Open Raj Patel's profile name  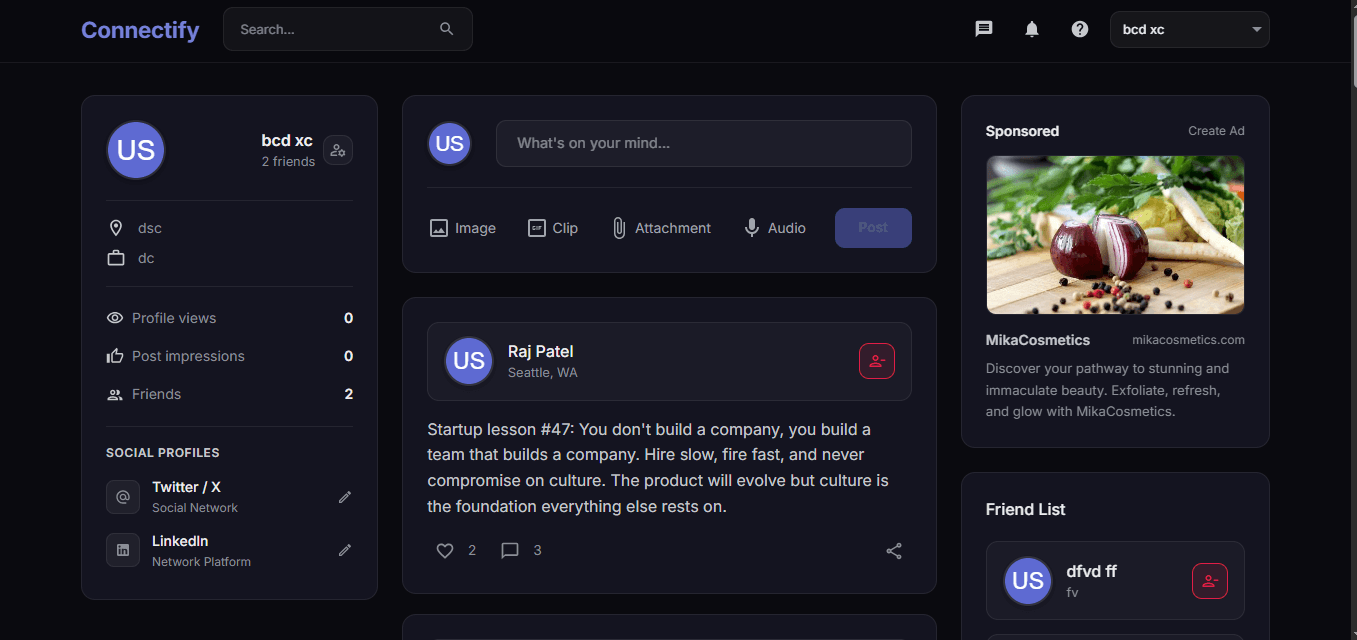pos(540,351)
